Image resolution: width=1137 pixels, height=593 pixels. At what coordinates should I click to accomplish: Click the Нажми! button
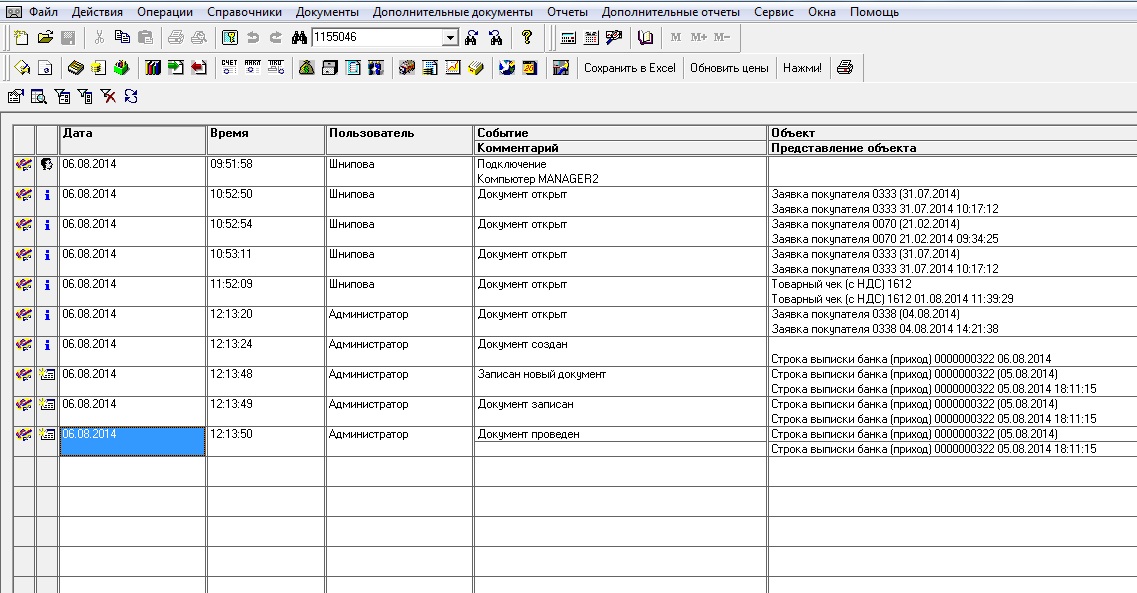[803, 67]
